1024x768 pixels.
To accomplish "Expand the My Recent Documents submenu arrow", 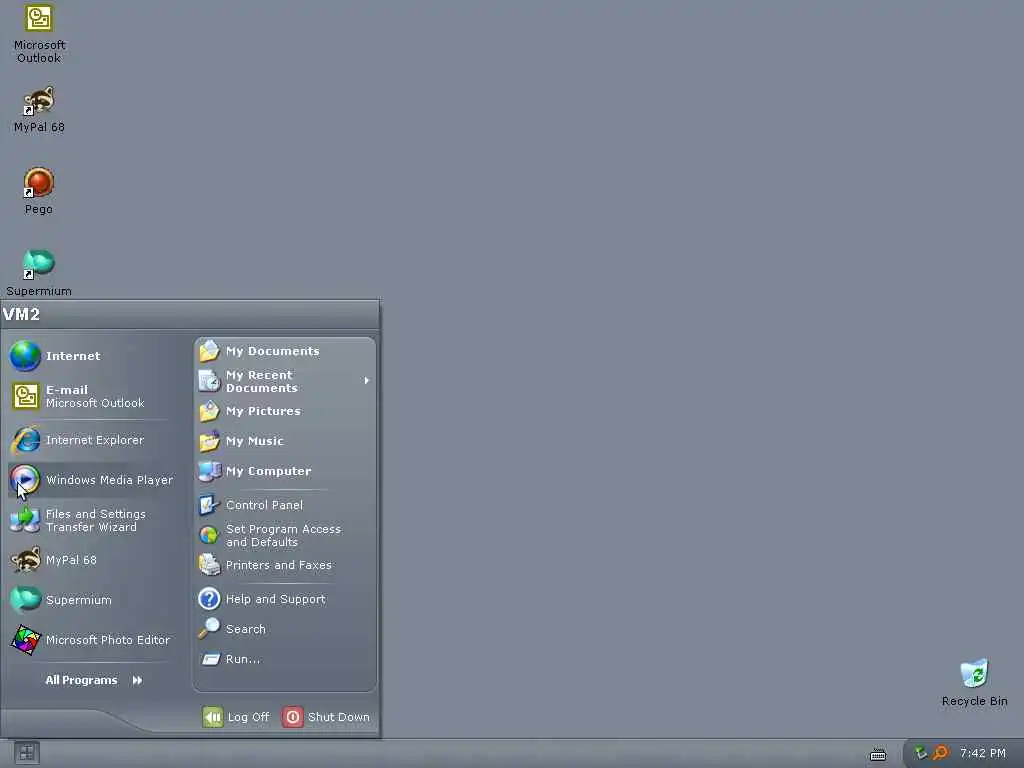I will 366,381.
